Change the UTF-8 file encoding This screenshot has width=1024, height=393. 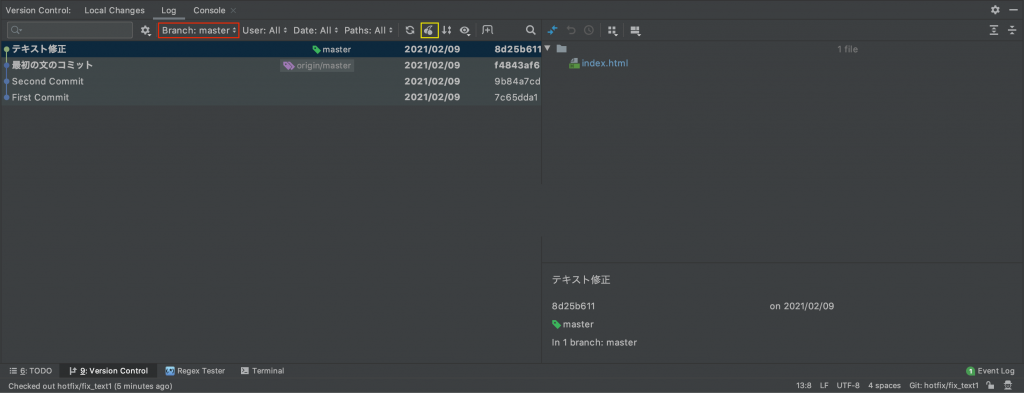[x=848, y=386]
